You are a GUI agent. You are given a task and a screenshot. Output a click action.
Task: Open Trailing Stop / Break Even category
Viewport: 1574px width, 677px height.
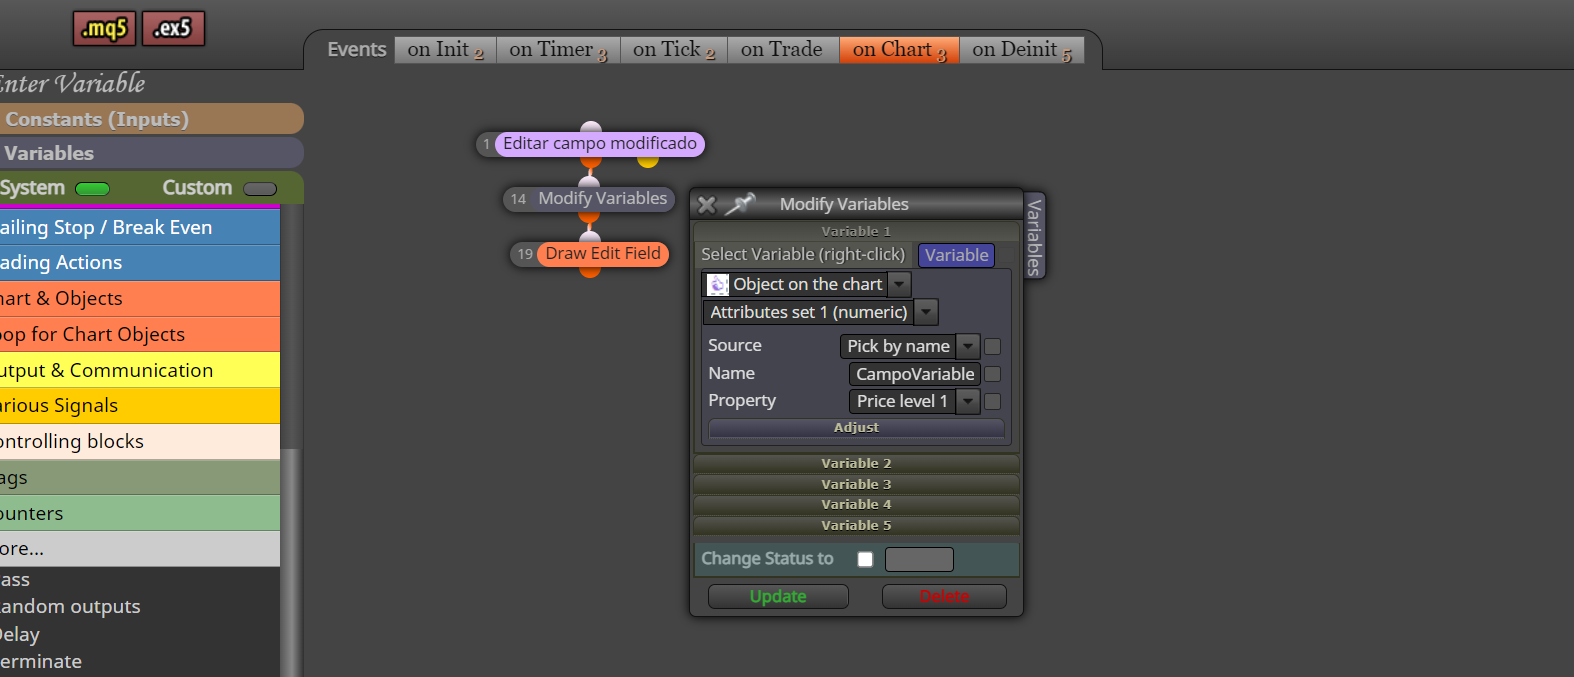[140, 227]
